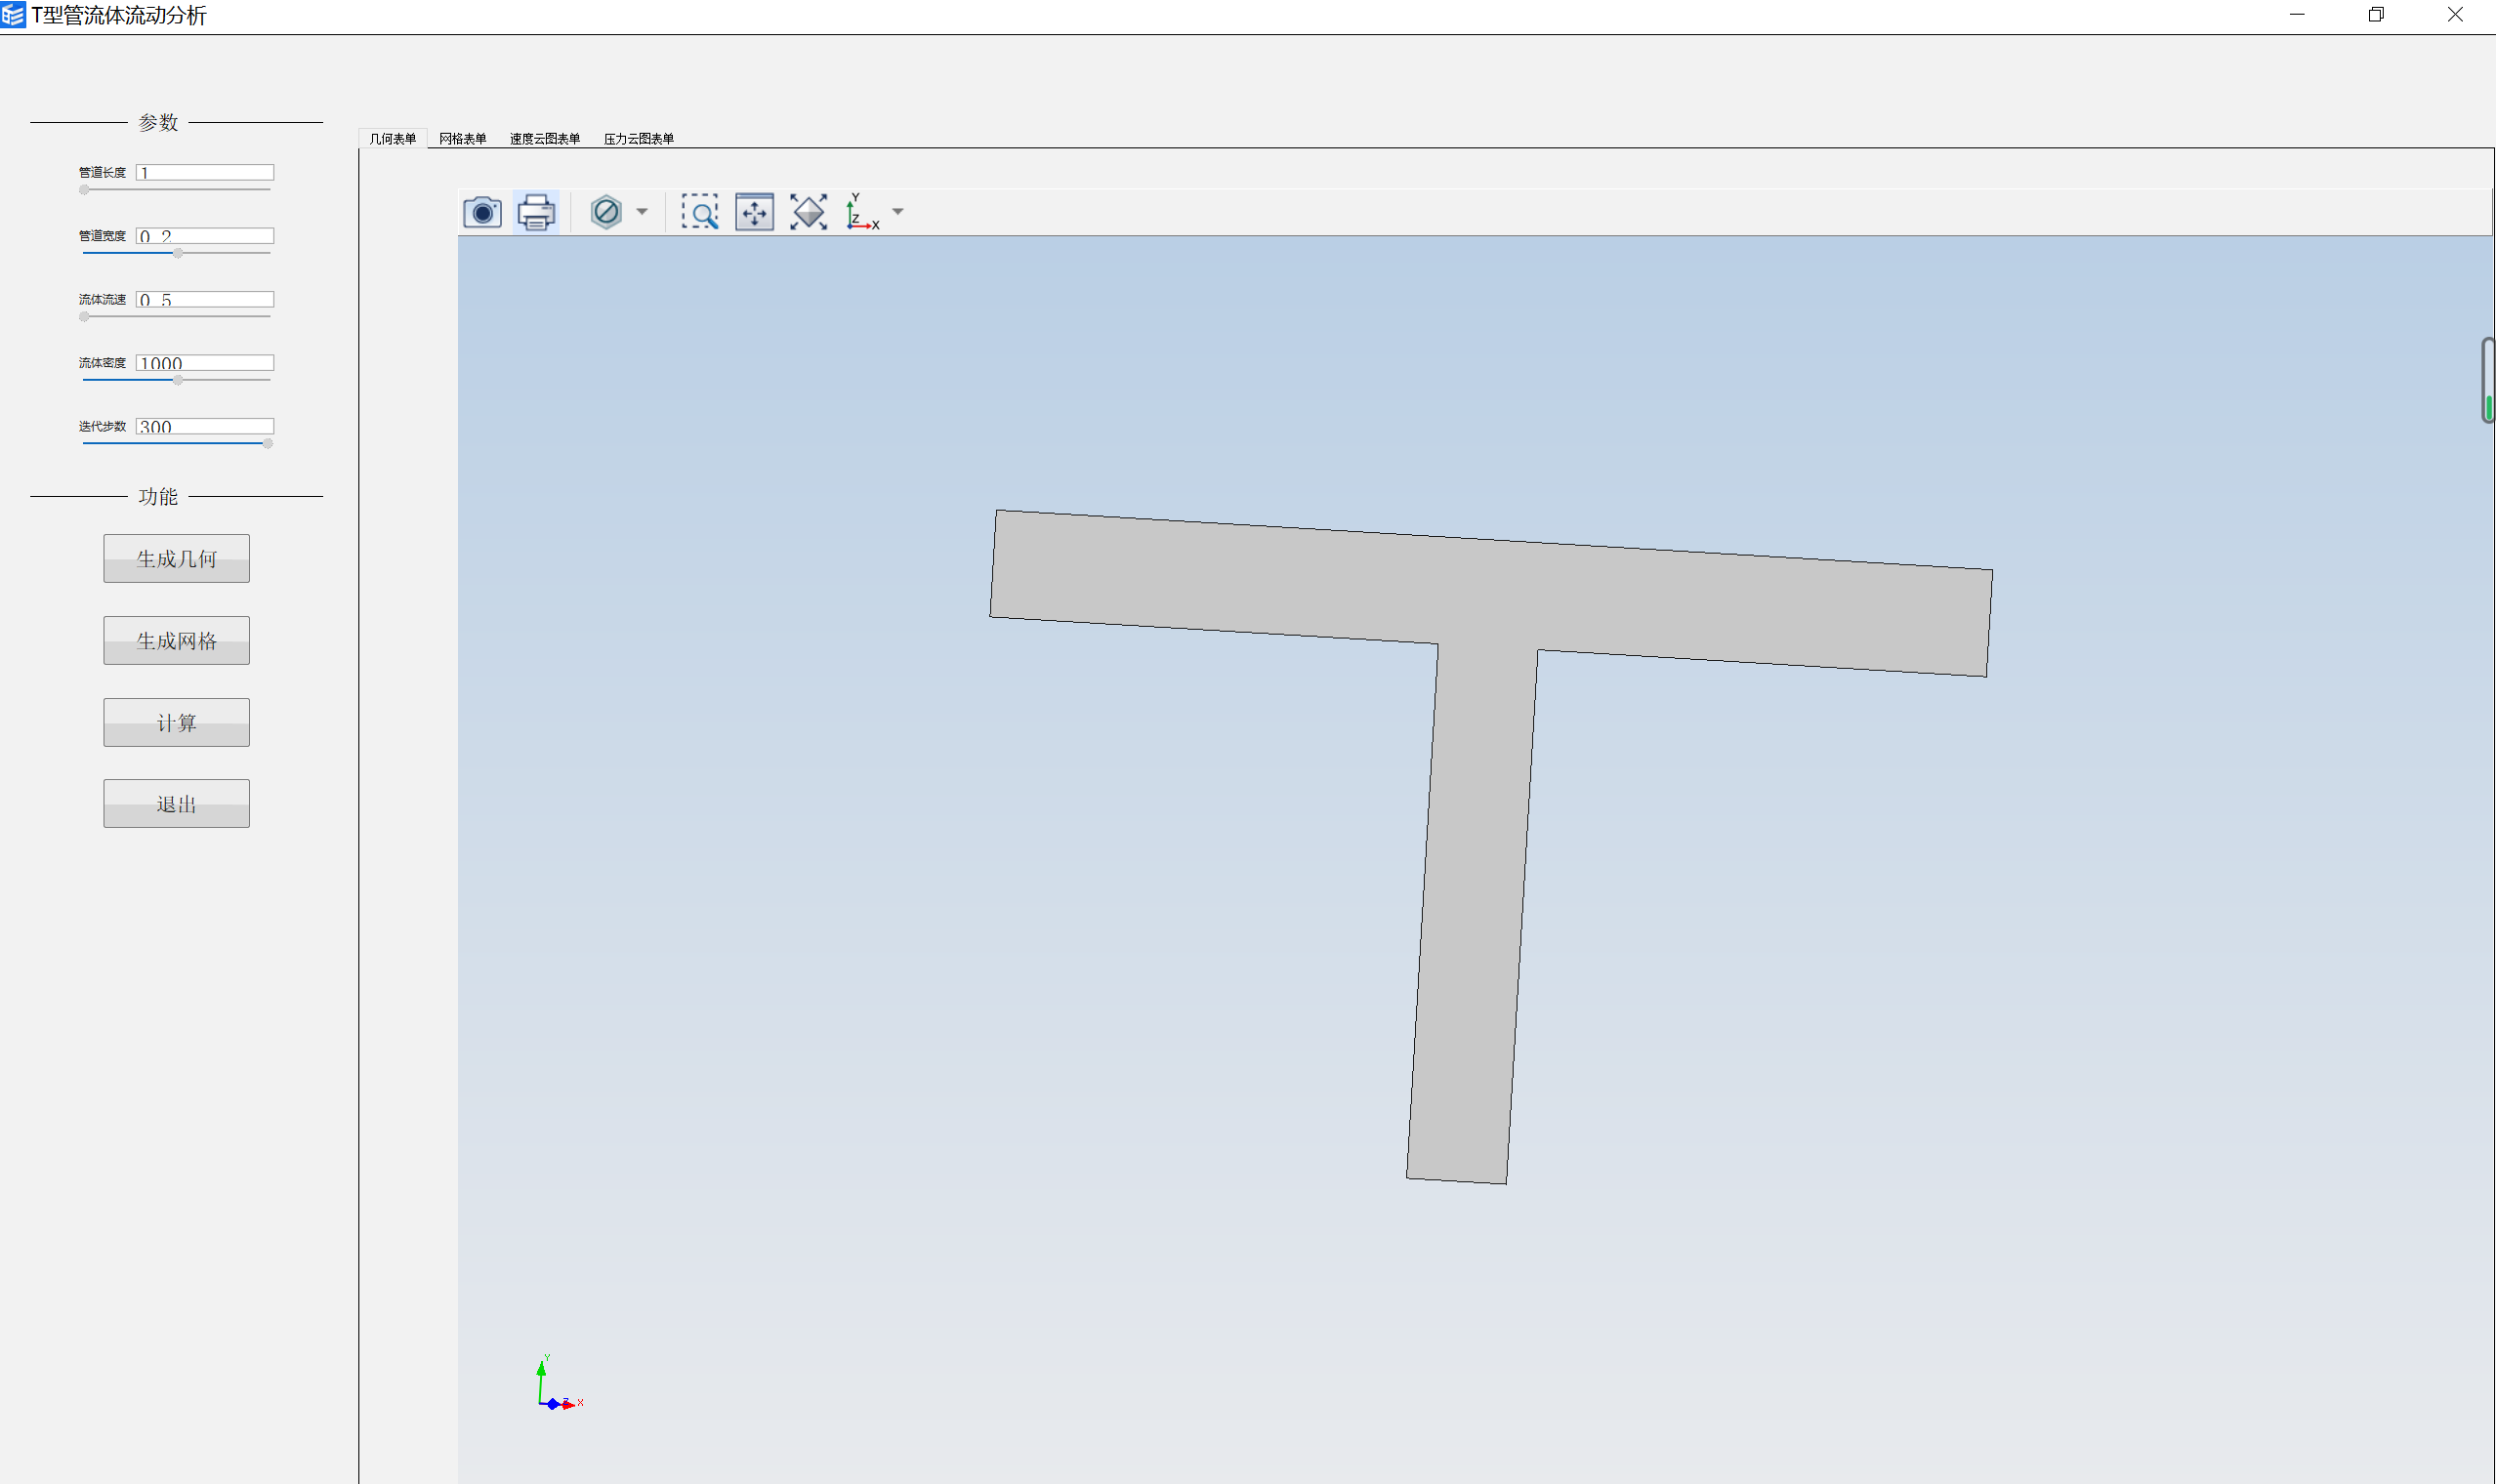2496x1484 pixels.
Task: Click the 流体流速 slider handle
Action: (84, 317)
